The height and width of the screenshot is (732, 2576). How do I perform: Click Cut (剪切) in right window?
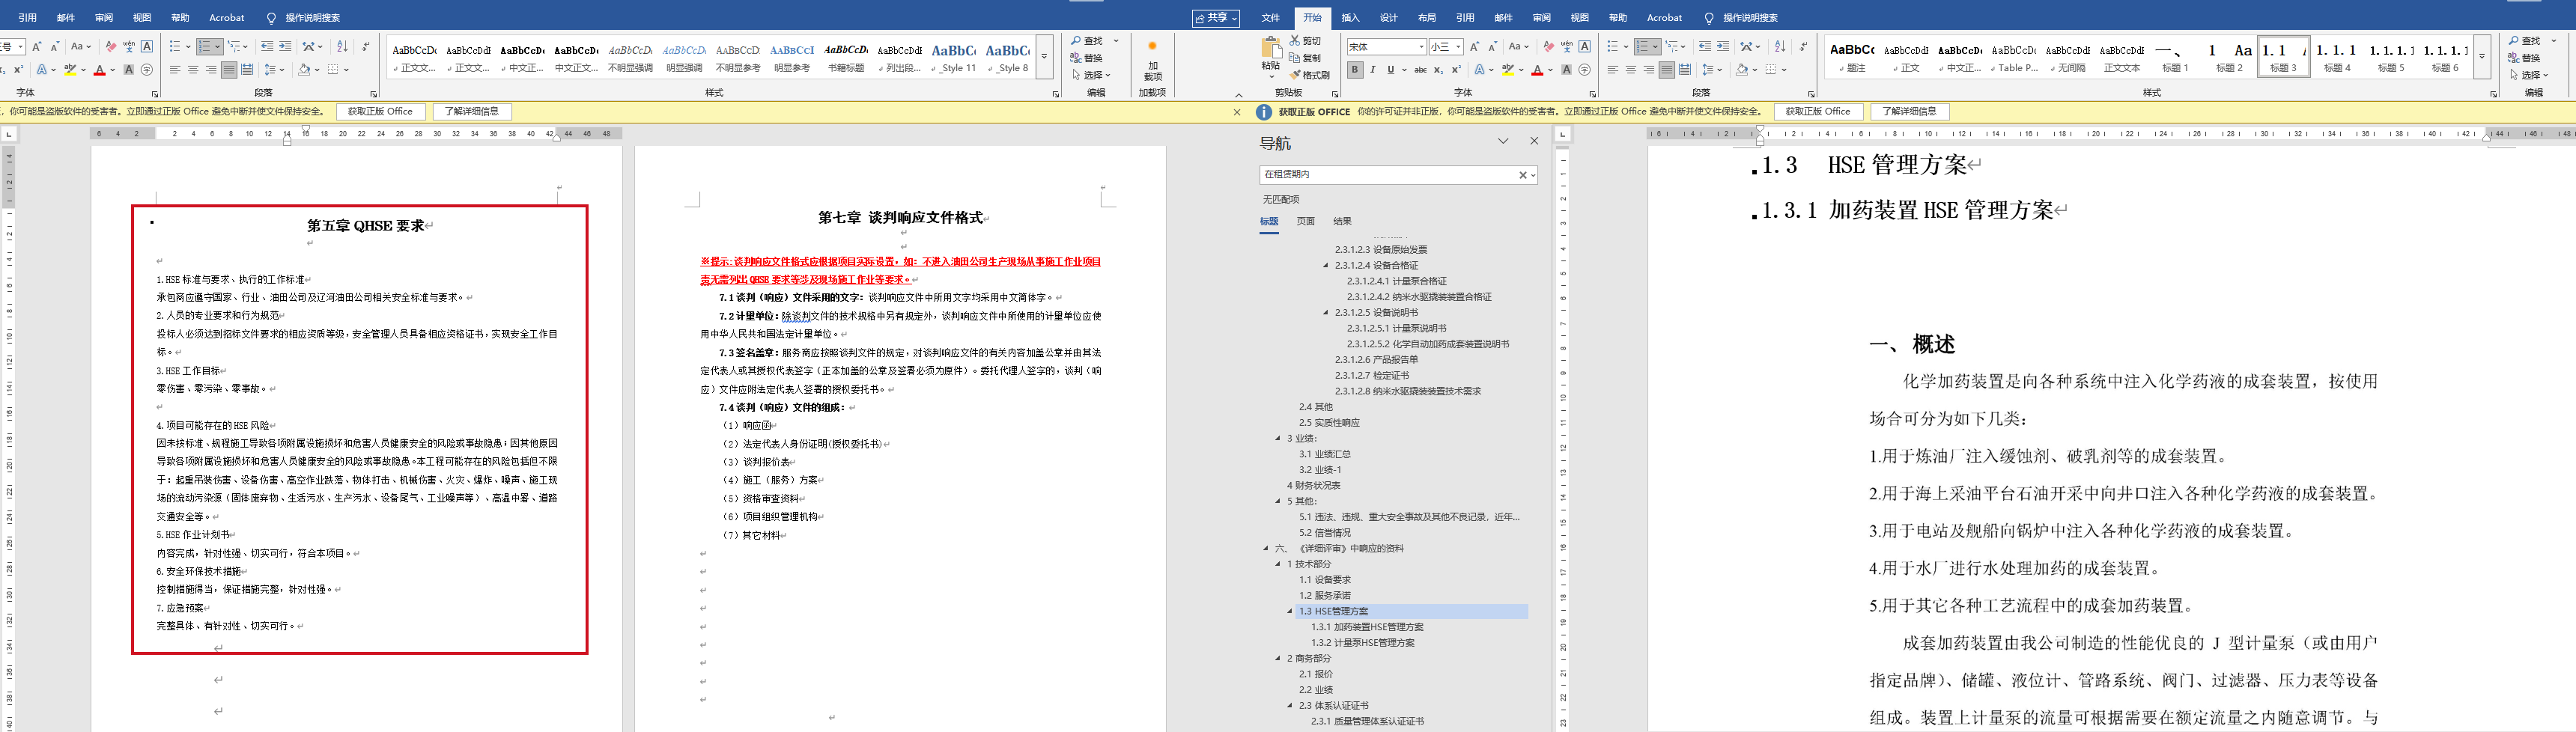click(x=1306, y=41)
